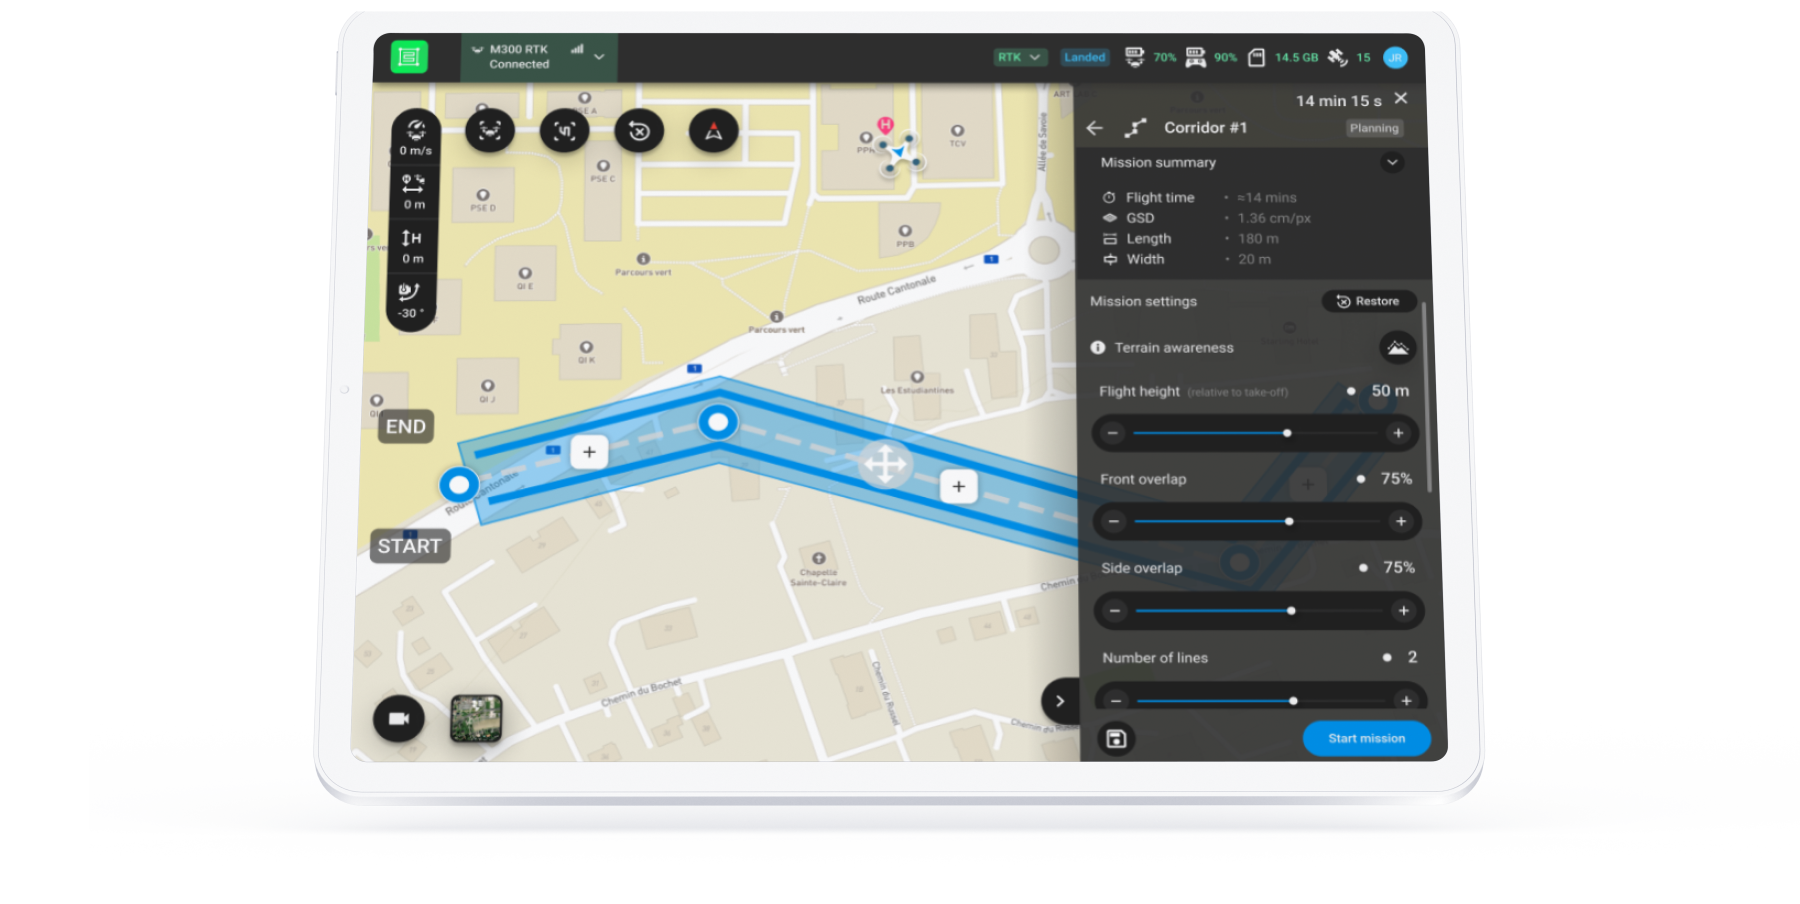
Task: Toggle the Terrain awareness button
Action: (1397, 348)
